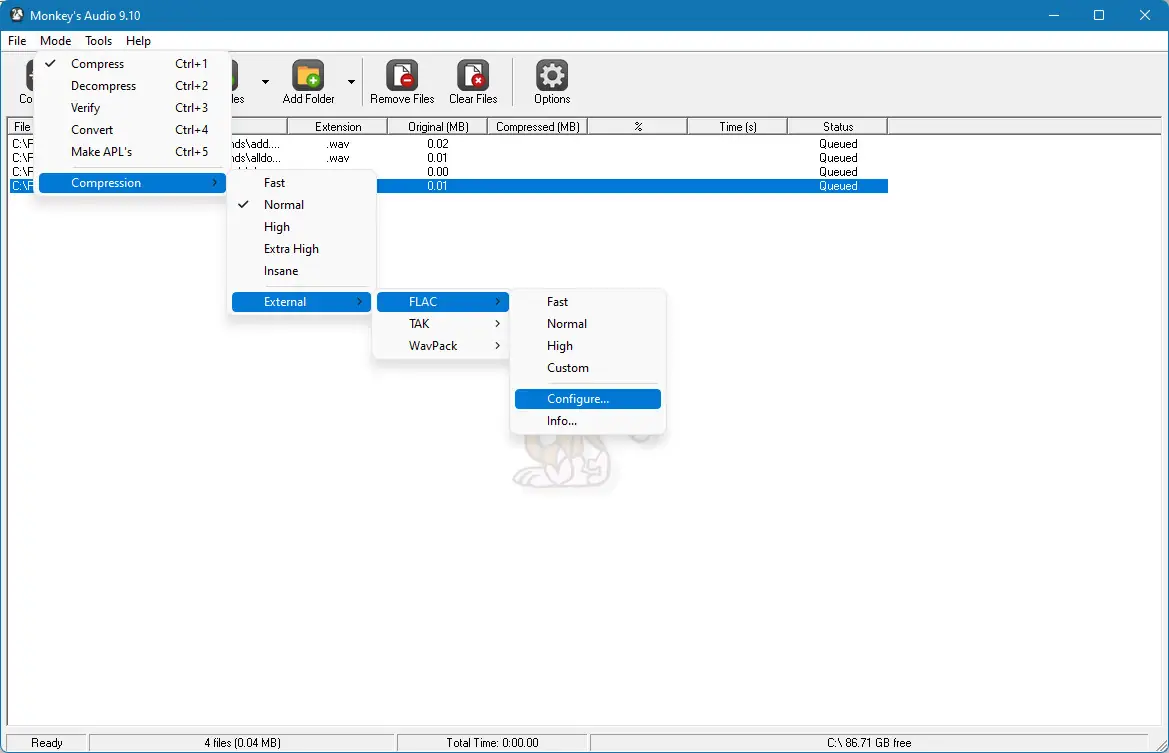The image size is (1169, 753).
Task: Select the row with 0.02 original size
Action: click(x=448, y=144)
